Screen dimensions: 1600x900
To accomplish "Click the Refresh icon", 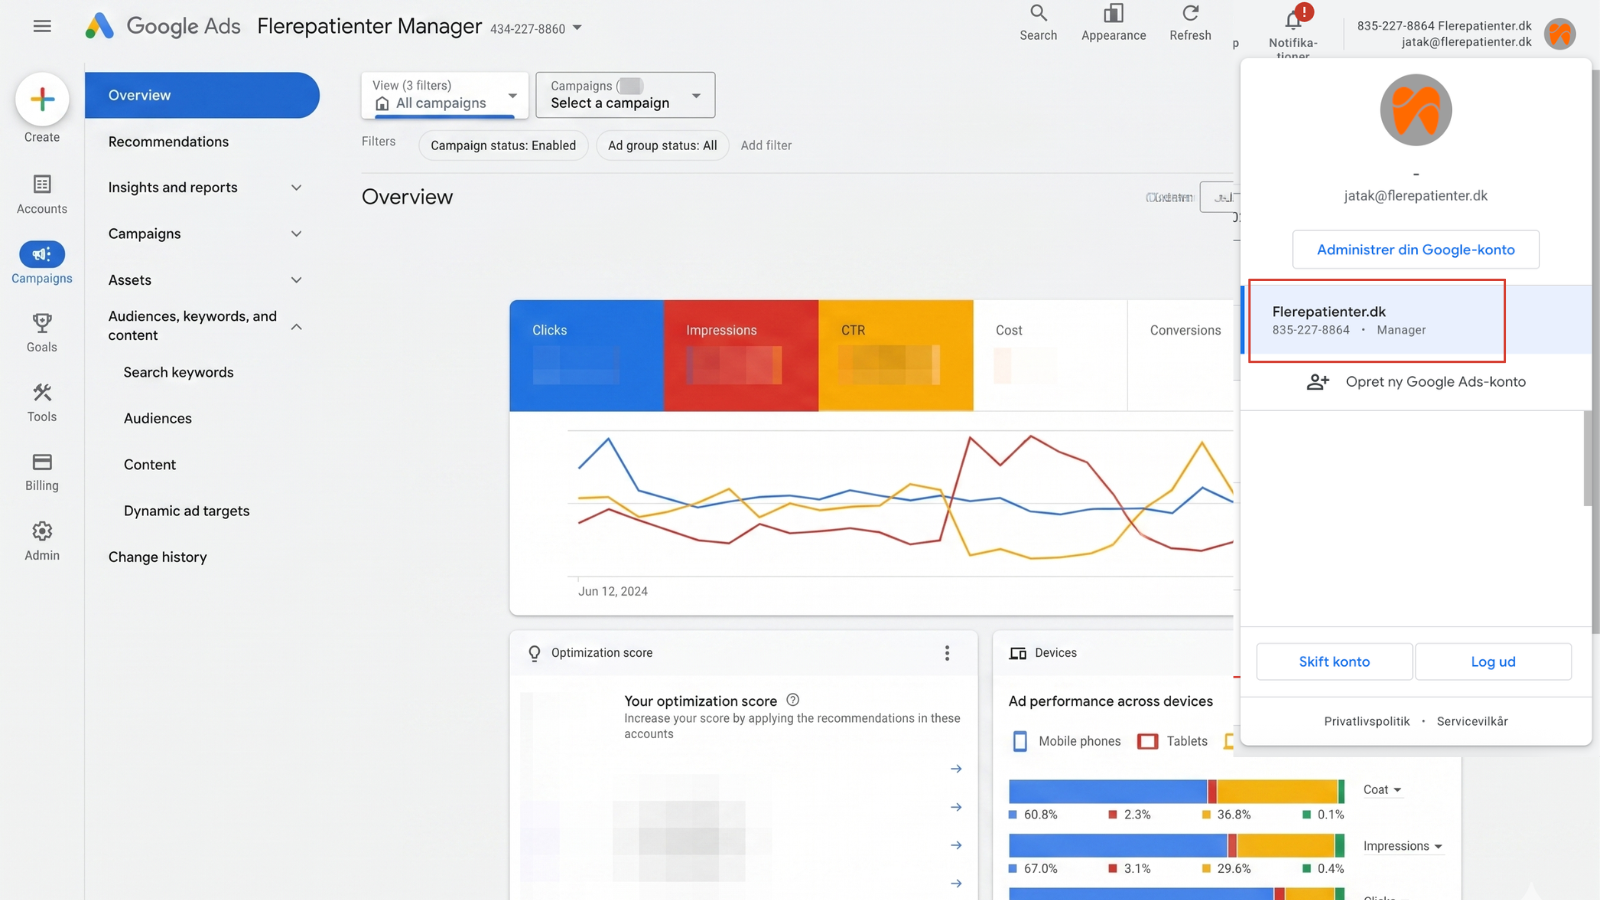I will tap(1190, 14).
